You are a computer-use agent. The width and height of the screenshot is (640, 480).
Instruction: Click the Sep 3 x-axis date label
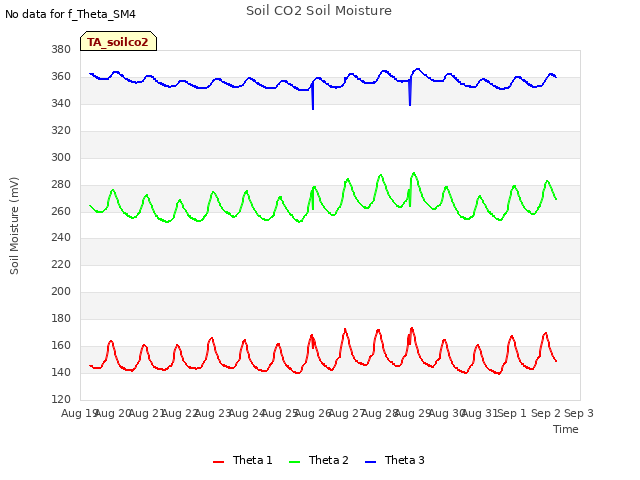[x=579, y=413]
